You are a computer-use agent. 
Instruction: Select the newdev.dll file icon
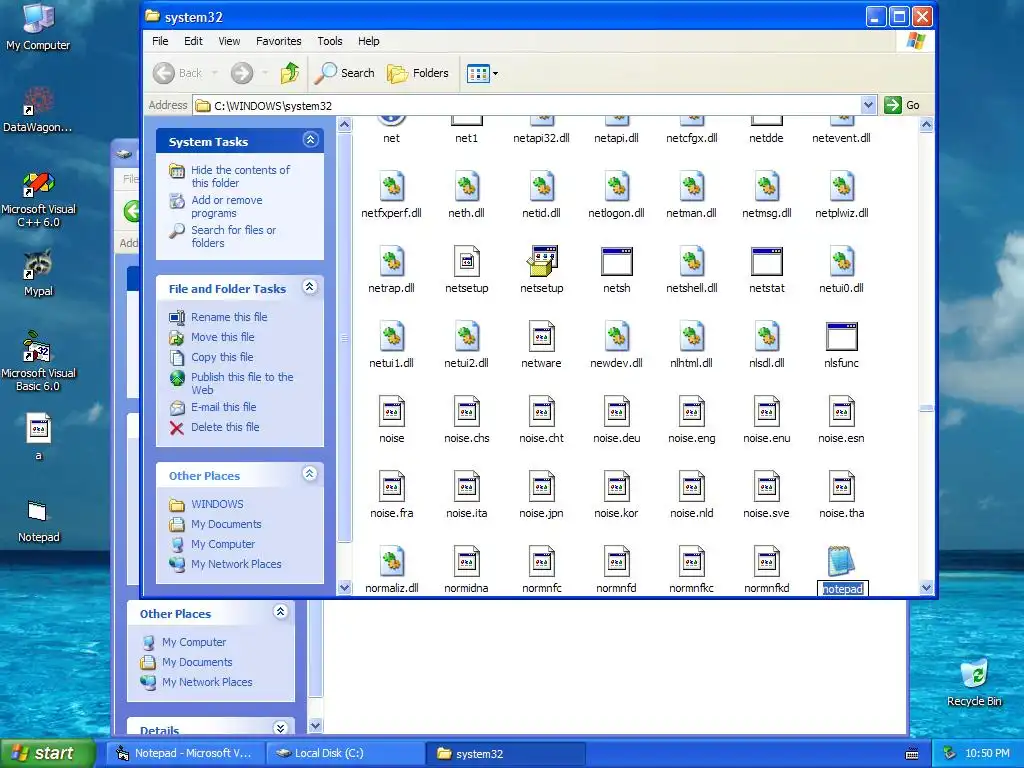616,336
